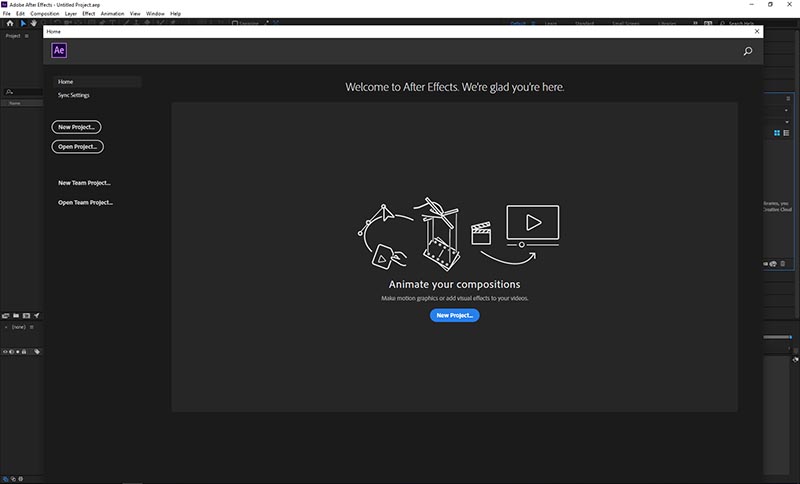
Task: Open second dropdown arrow in Libraries panel
Action: (787, 122)
